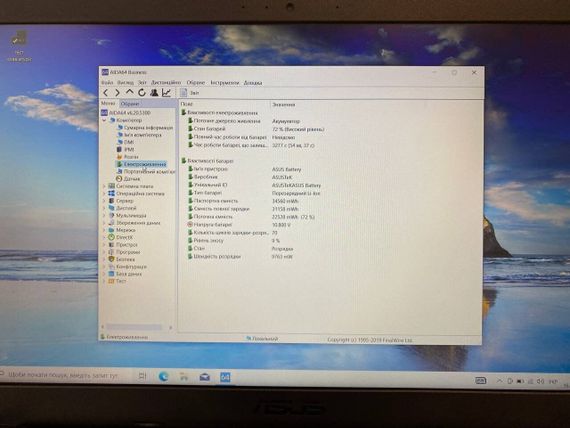Expand the Системна плата tree node

104,186
